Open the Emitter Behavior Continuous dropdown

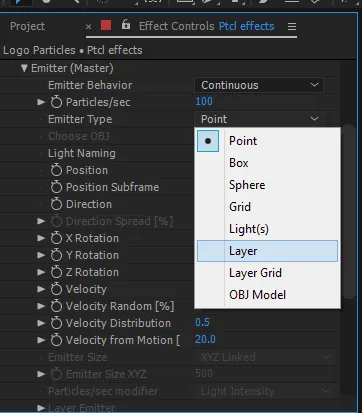coord(259,85)
